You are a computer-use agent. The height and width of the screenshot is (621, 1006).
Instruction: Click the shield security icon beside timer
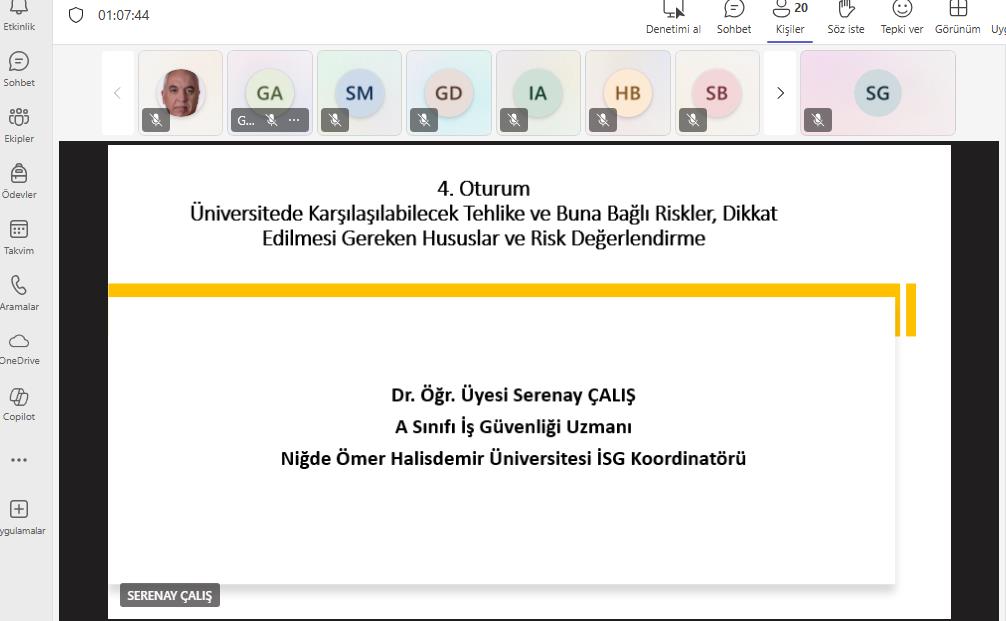(x=76, y=15)
